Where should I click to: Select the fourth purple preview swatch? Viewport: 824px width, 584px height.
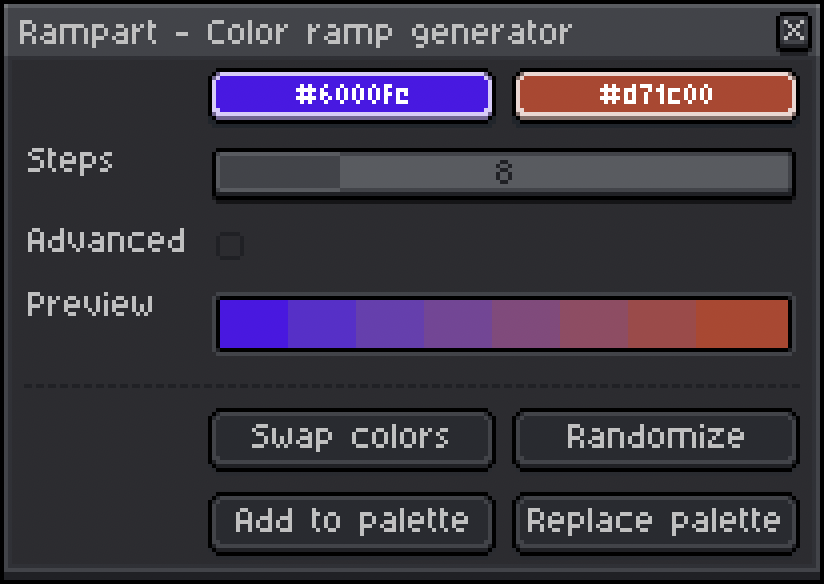coord(458,324)
